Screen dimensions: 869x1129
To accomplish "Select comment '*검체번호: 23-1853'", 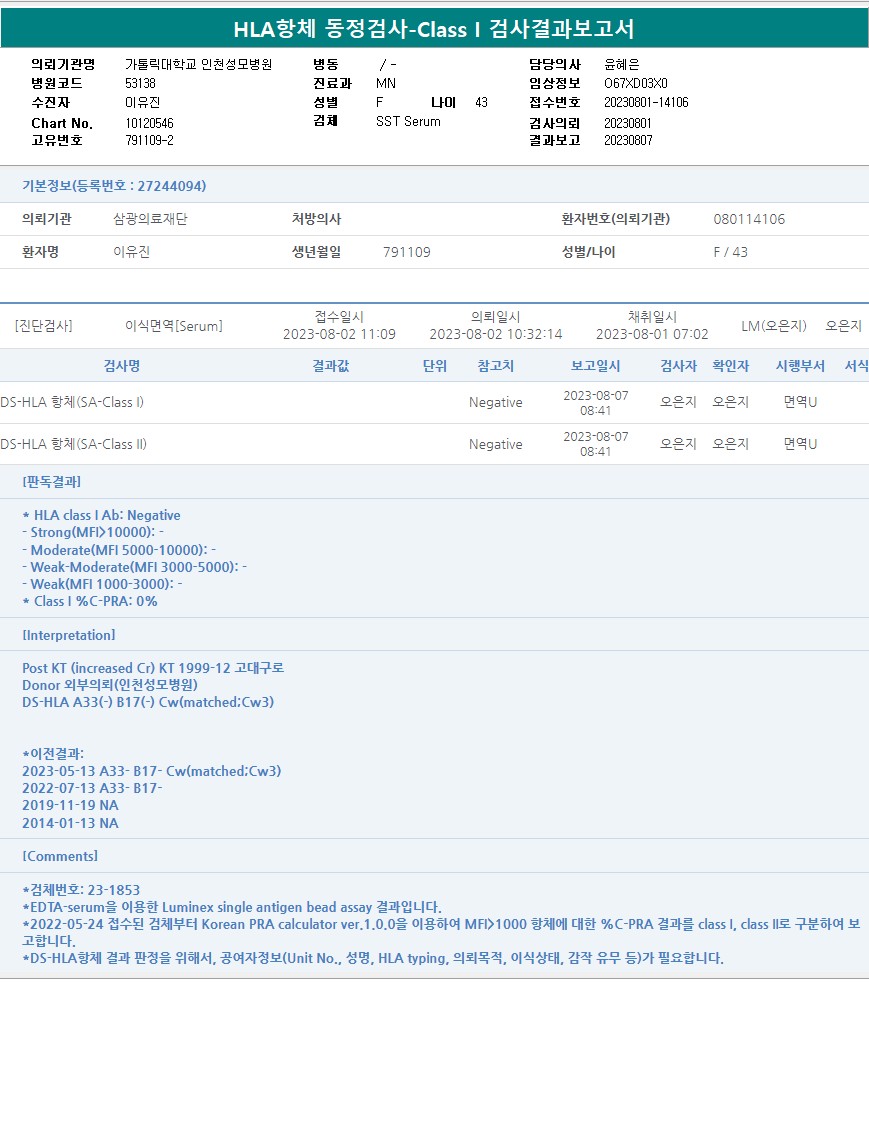I will tap(81, 890).
